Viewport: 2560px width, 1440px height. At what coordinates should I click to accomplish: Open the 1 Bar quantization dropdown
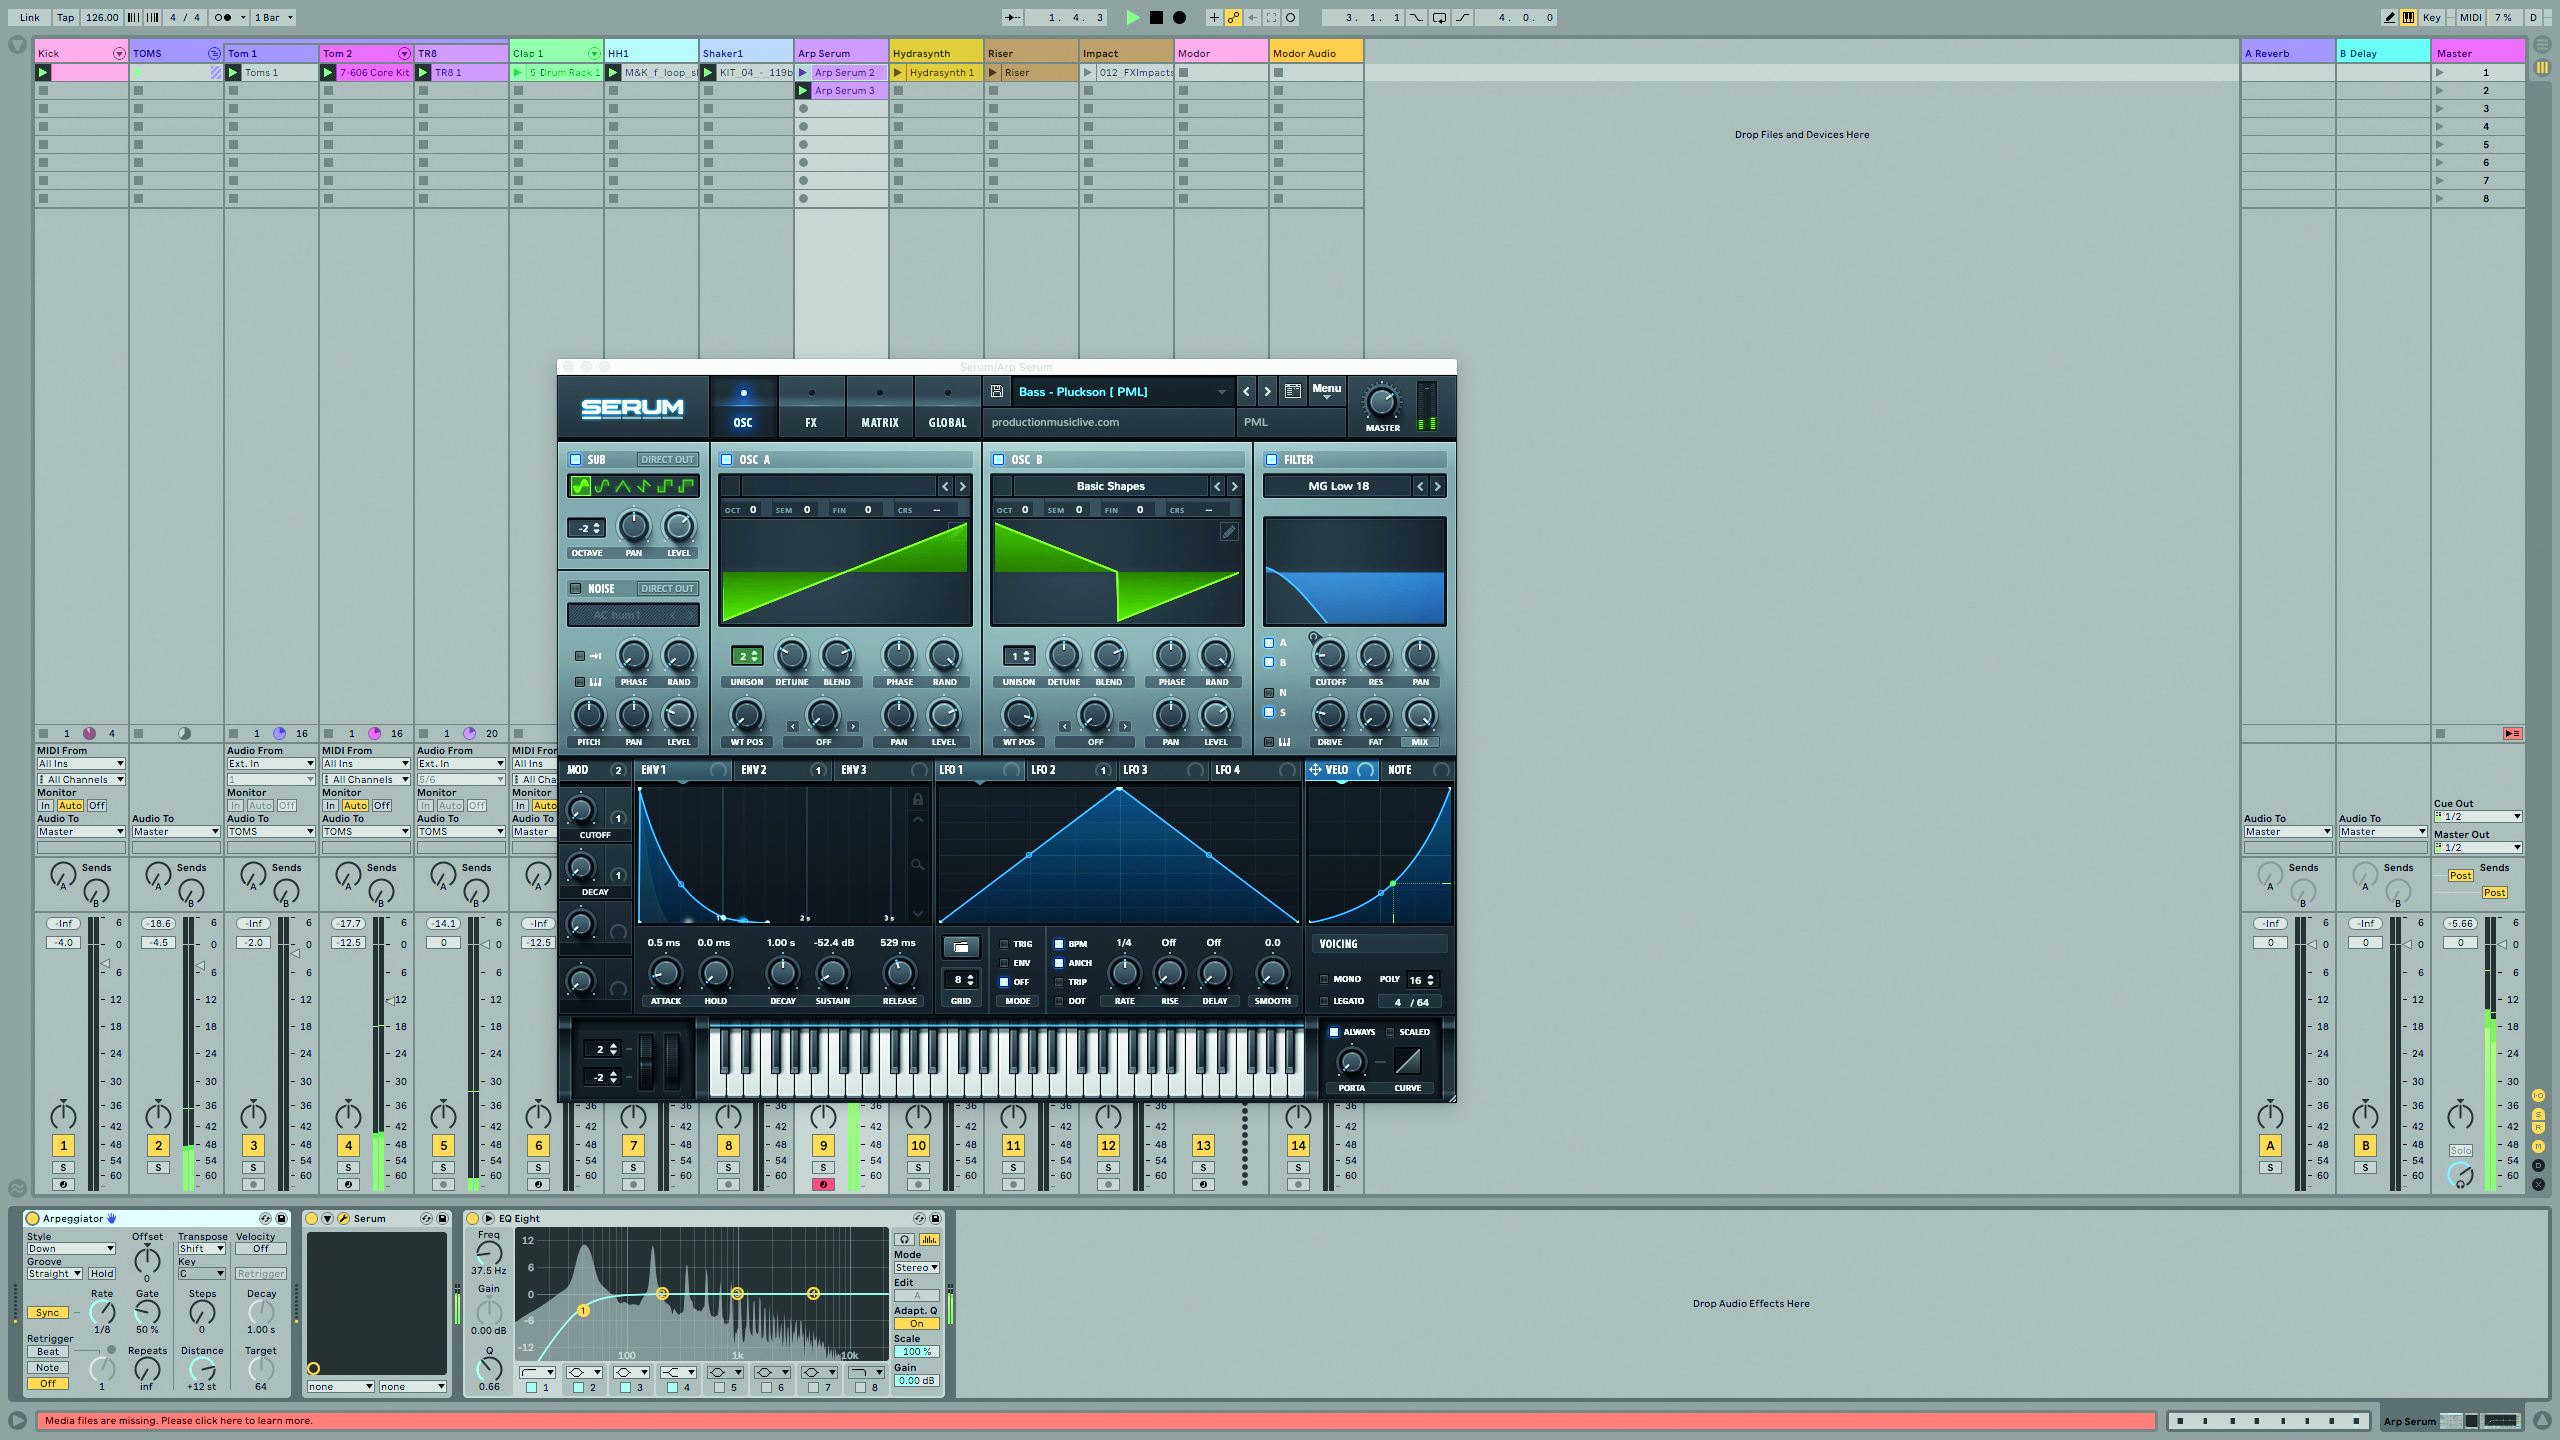(274, 17)
